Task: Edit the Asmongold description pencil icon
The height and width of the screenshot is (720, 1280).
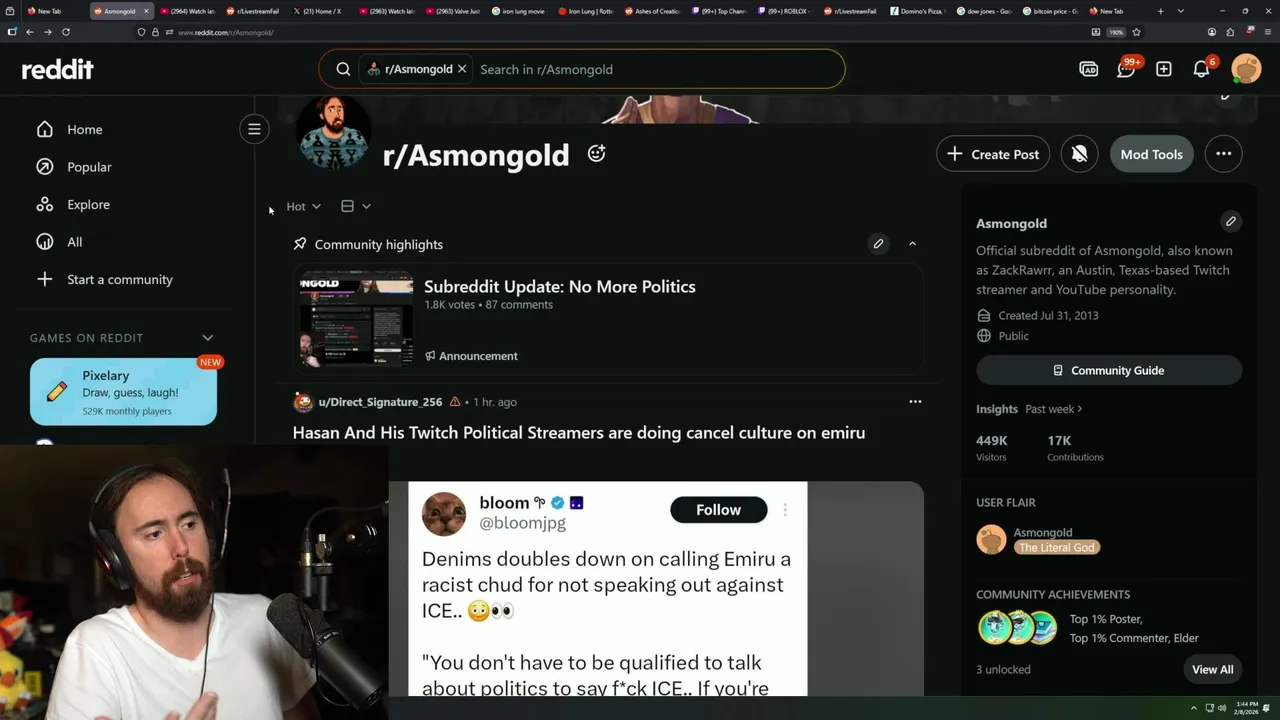Action: tap(1231, 221)
